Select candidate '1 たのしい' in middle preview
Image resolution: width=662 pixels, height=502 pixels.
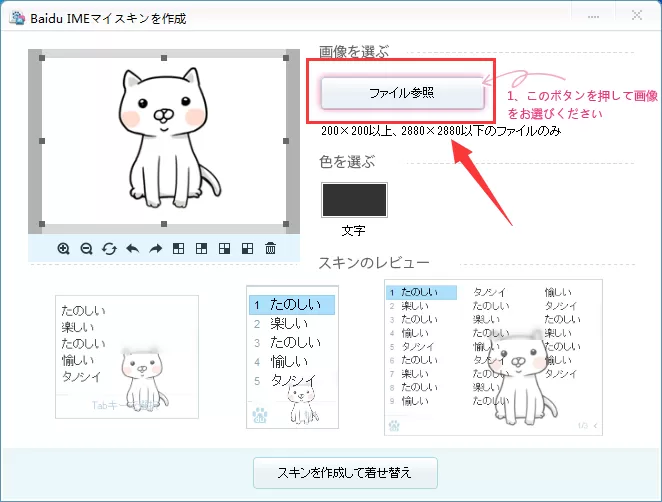pyautogui.click(x=292, y=305)
